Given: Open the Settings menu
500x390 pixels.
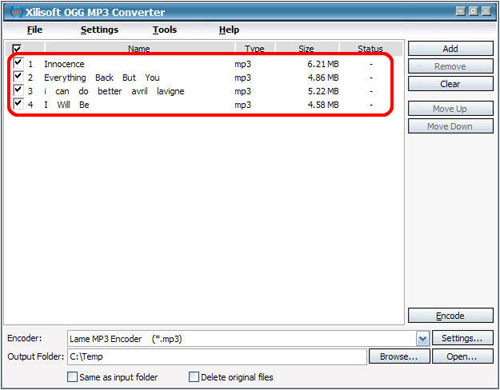Looking at the screenshot, I should (99, 30).
